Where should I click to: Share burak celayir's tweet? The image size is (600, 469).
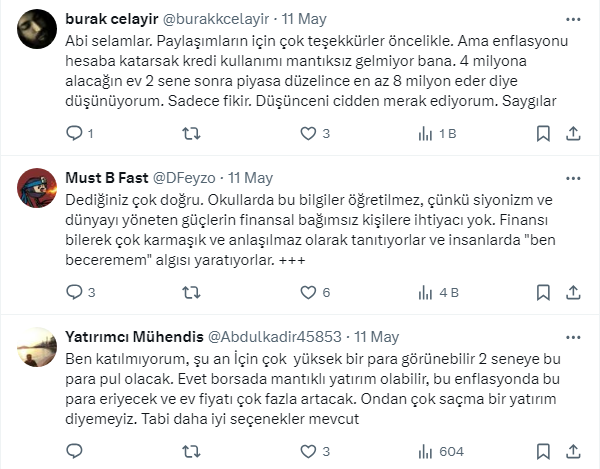click(x=573, y=133)
